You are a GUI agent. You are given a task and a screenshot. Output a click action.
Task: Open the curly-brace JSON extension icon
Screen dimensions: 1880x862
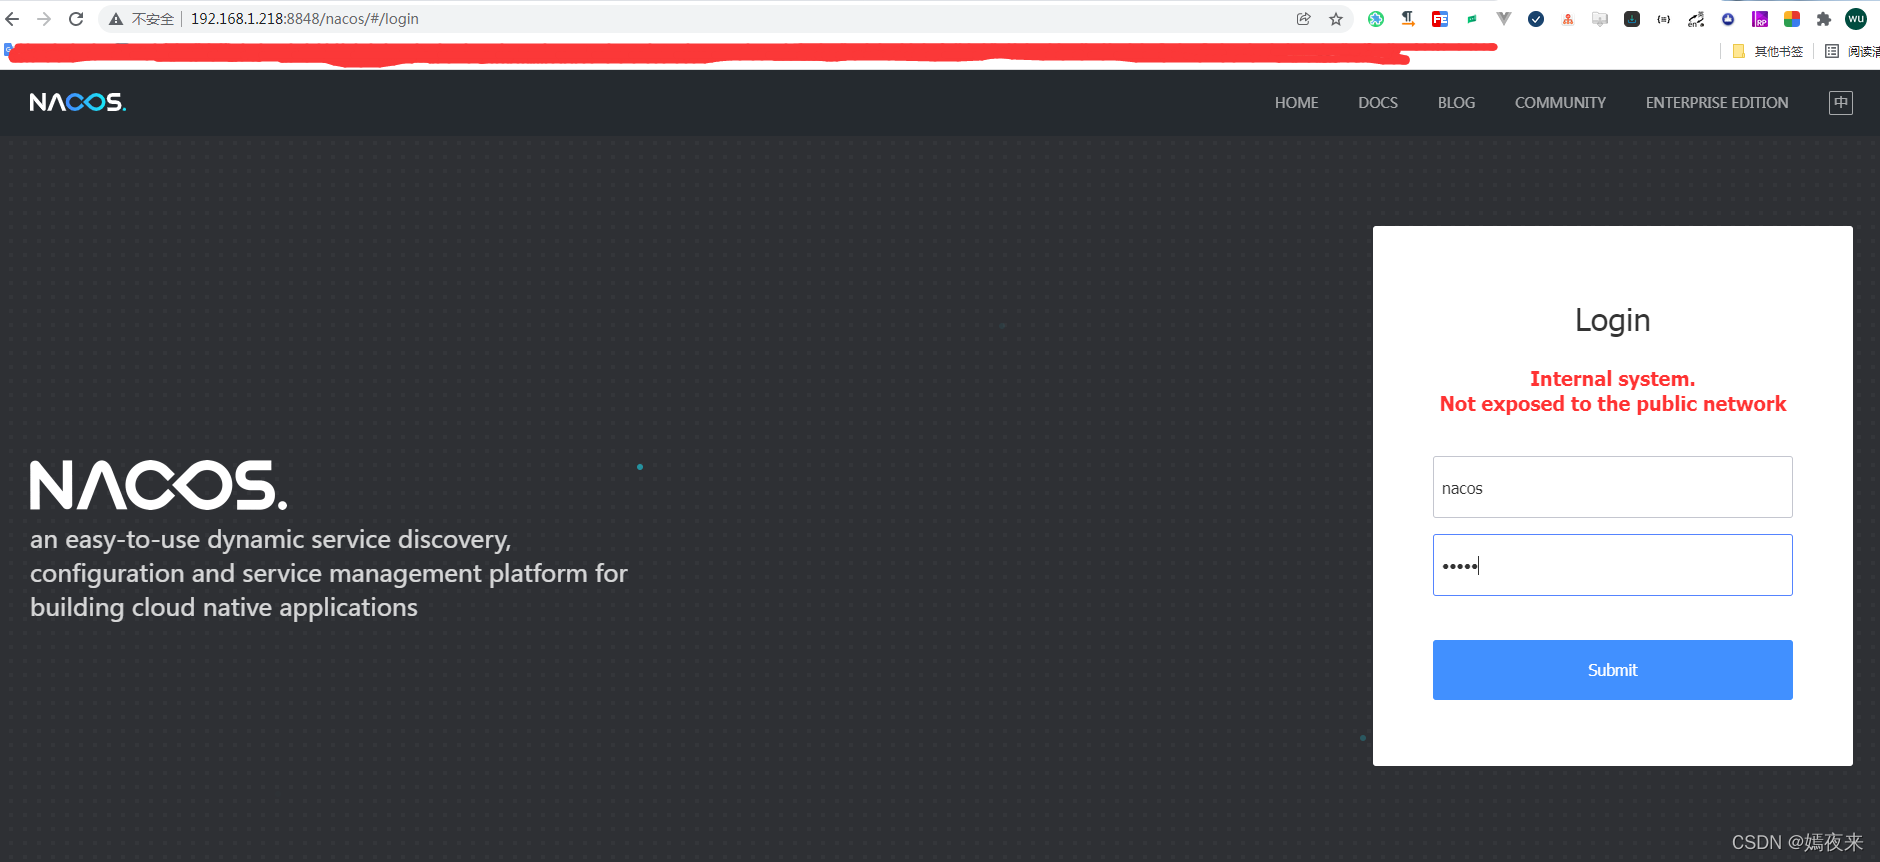1664,19
